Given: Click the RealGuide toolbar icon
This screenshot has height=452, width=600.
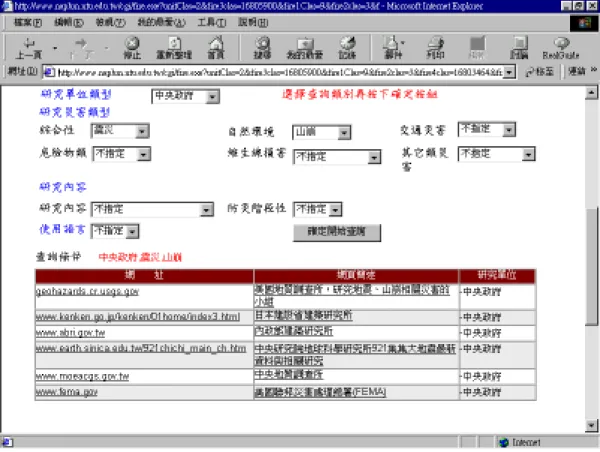Looking at the screenshot, I should click(561, 48).
